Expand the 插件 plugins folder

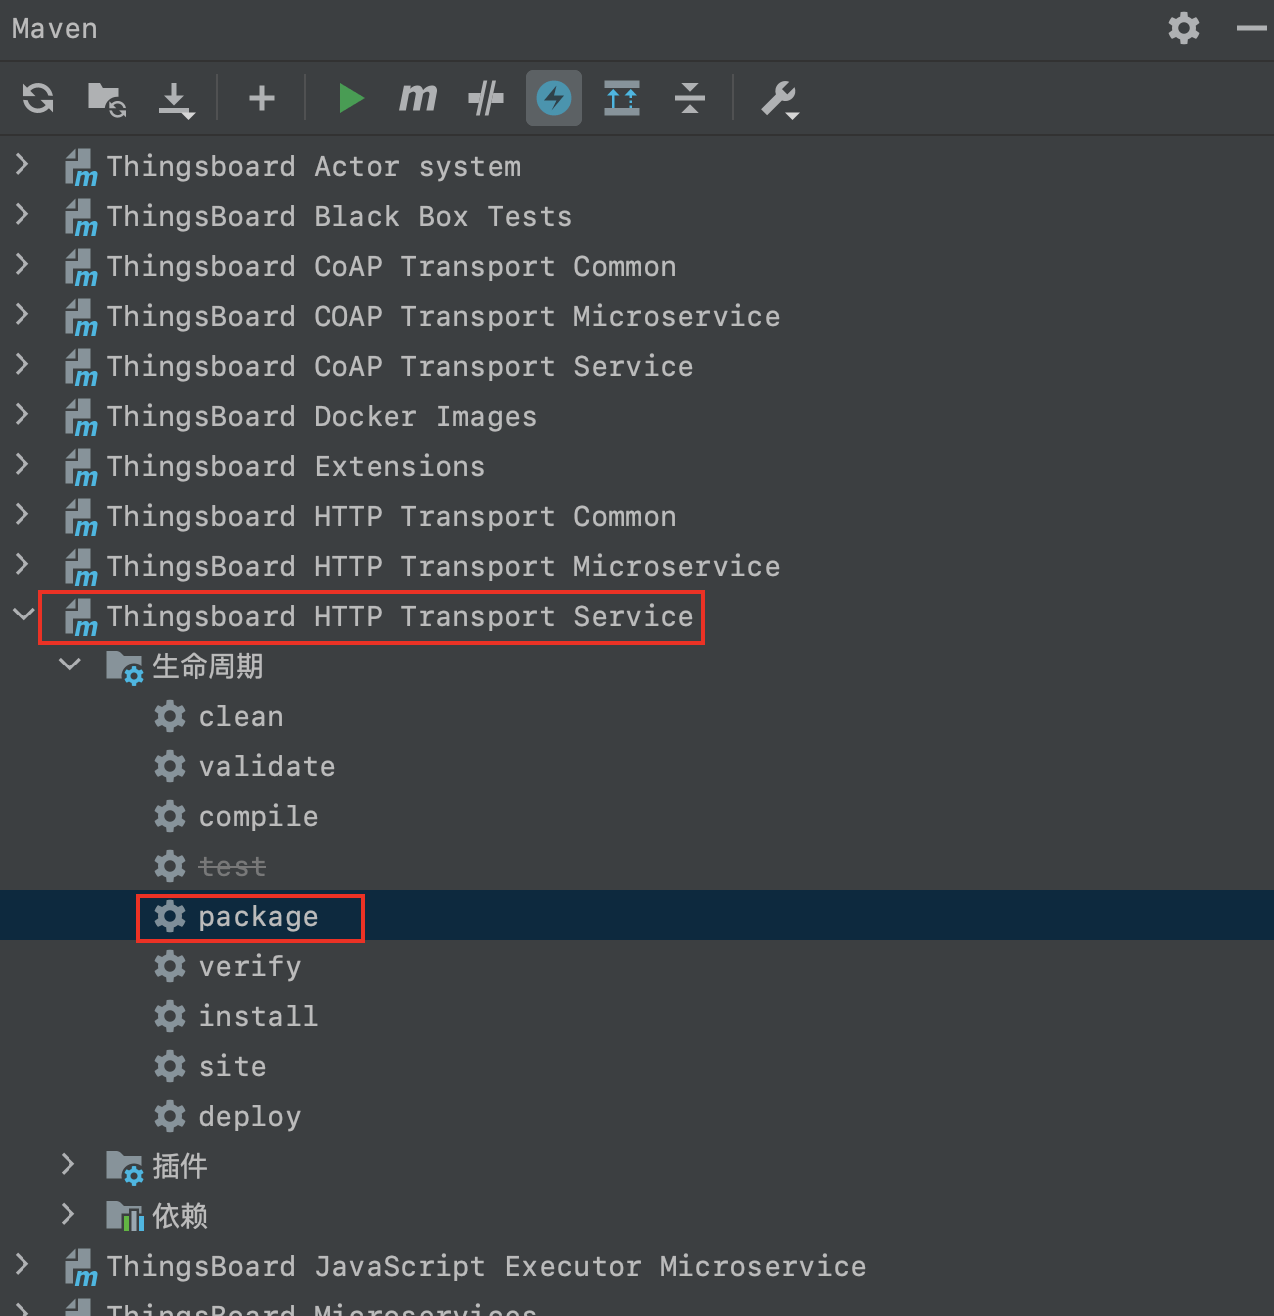68,1164
